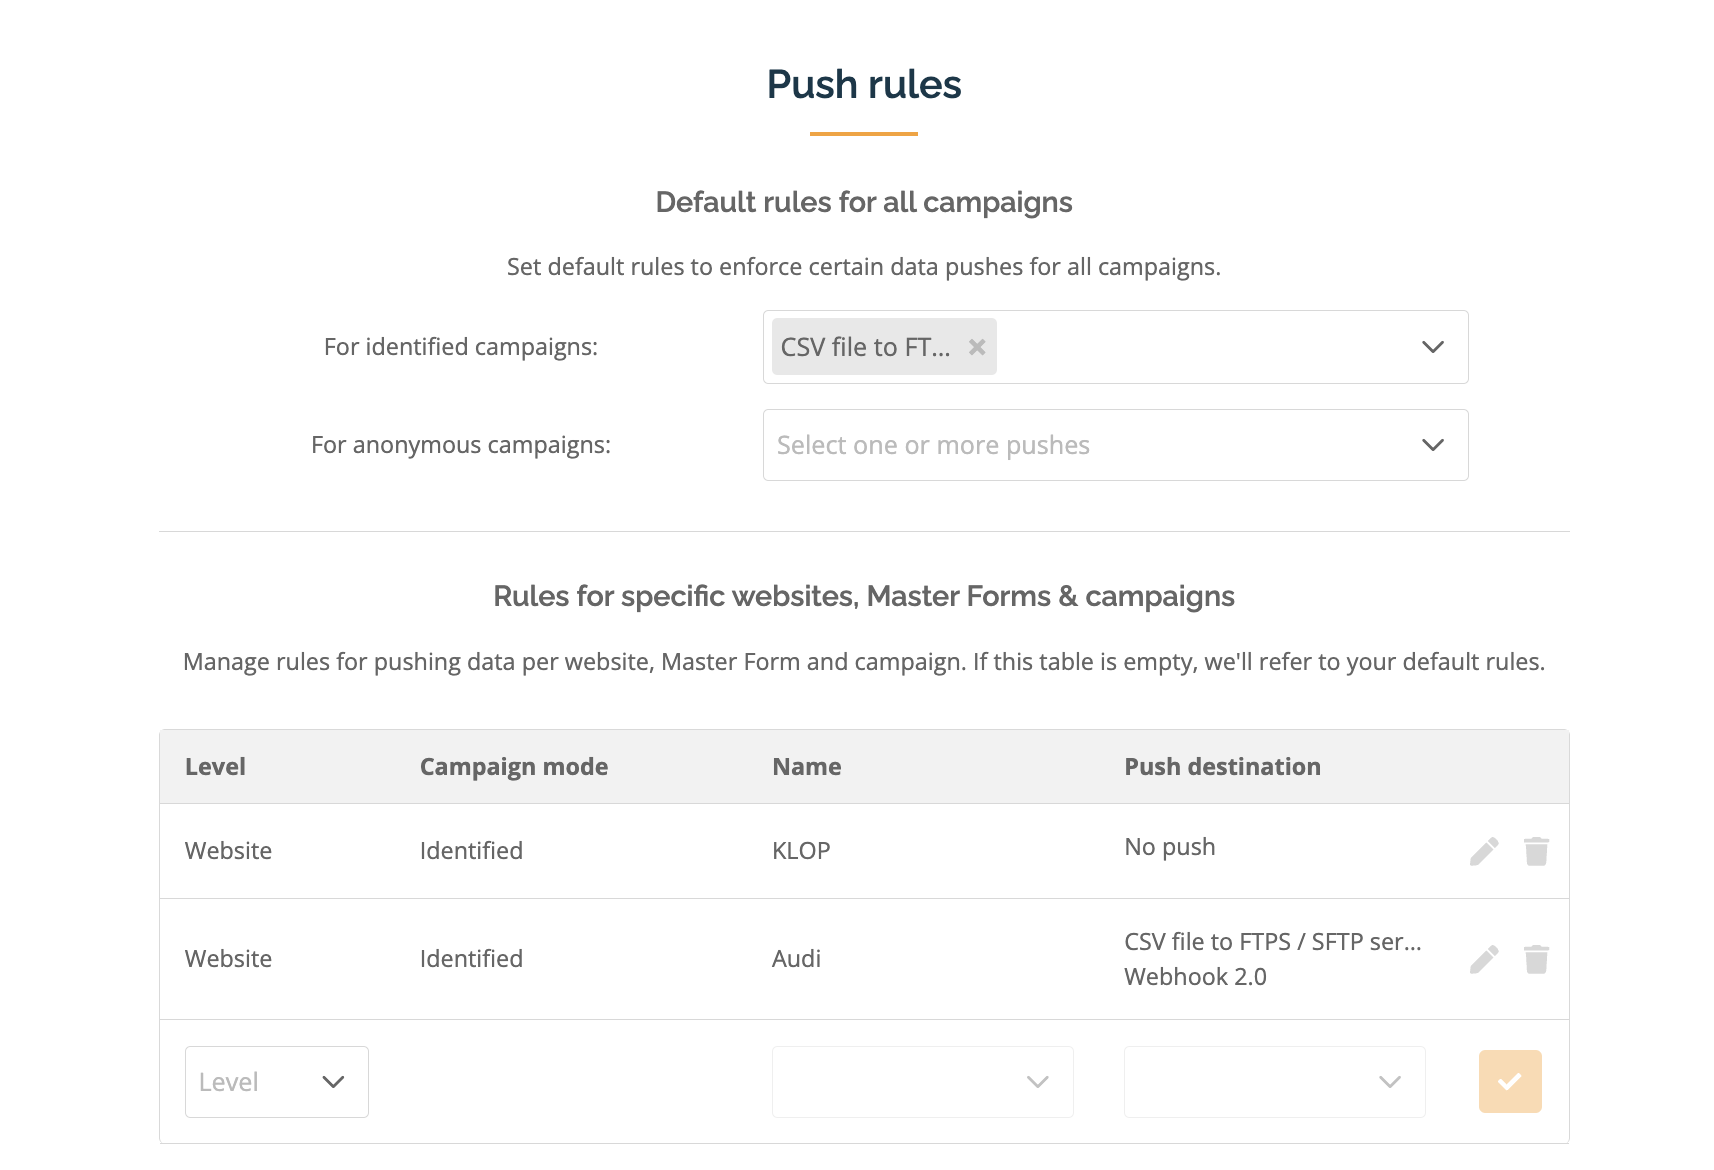Open the new rule Push destination dropdown
This screenshot has height=1170, width=1714.
point(1275,1082)
